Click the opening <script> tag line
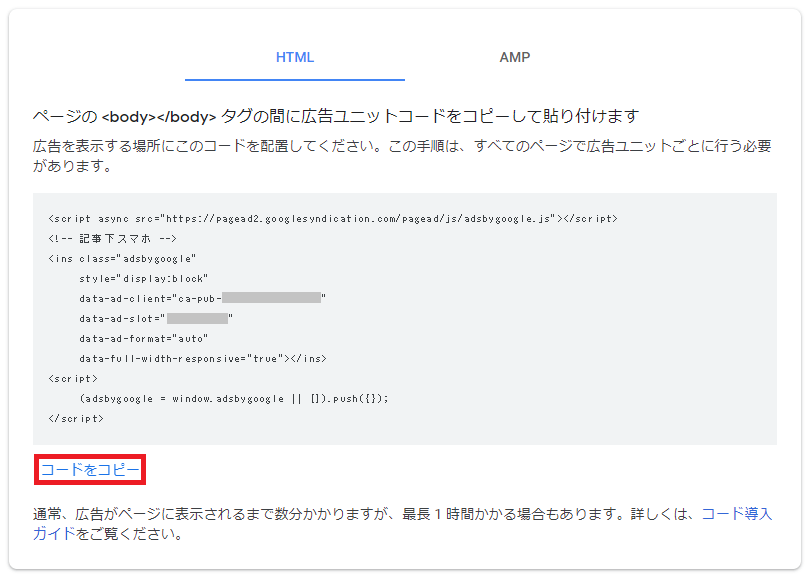This screenshot has height=580, width=811. pos(73,379)
